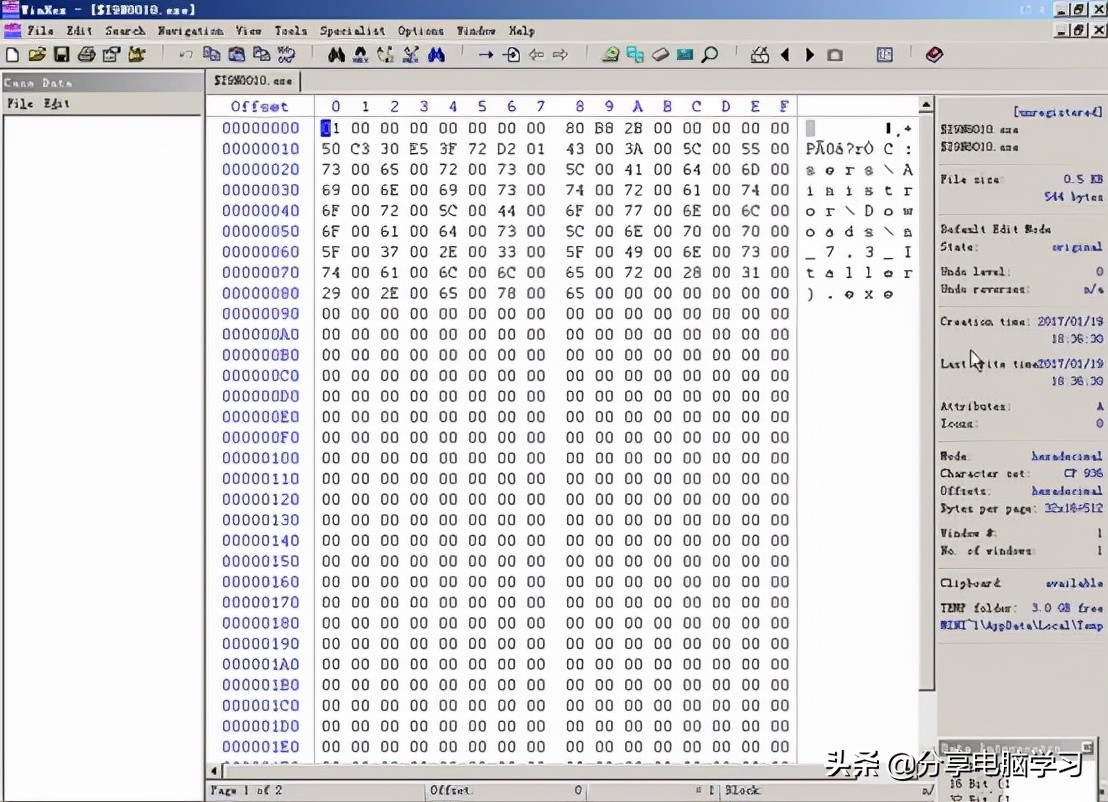Click the Open file folder icon
Image resolution: width=1108 pixels, height=802 pixels.
36,55
